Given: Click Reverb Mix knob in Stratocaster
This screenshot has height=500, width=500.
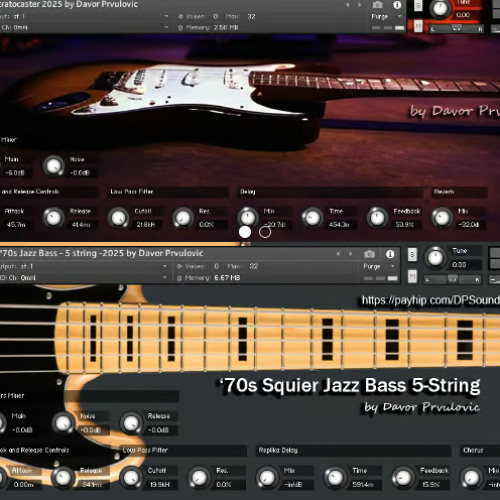Looking at the screenshot, I should coord(442,218).
